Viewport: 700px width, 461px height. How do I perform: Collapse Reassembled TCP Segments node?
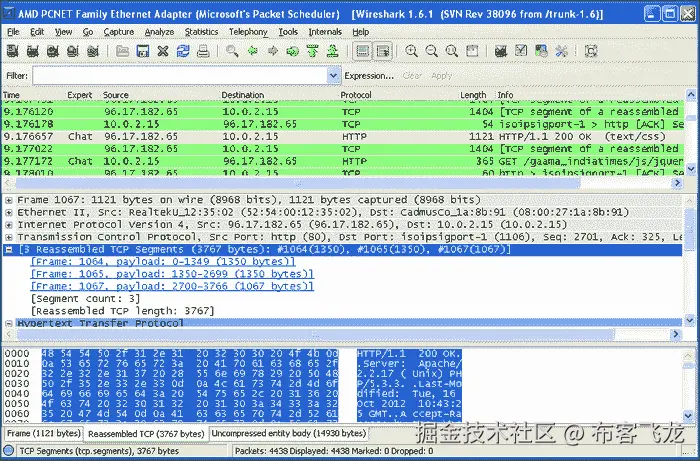tap(8, 250)
